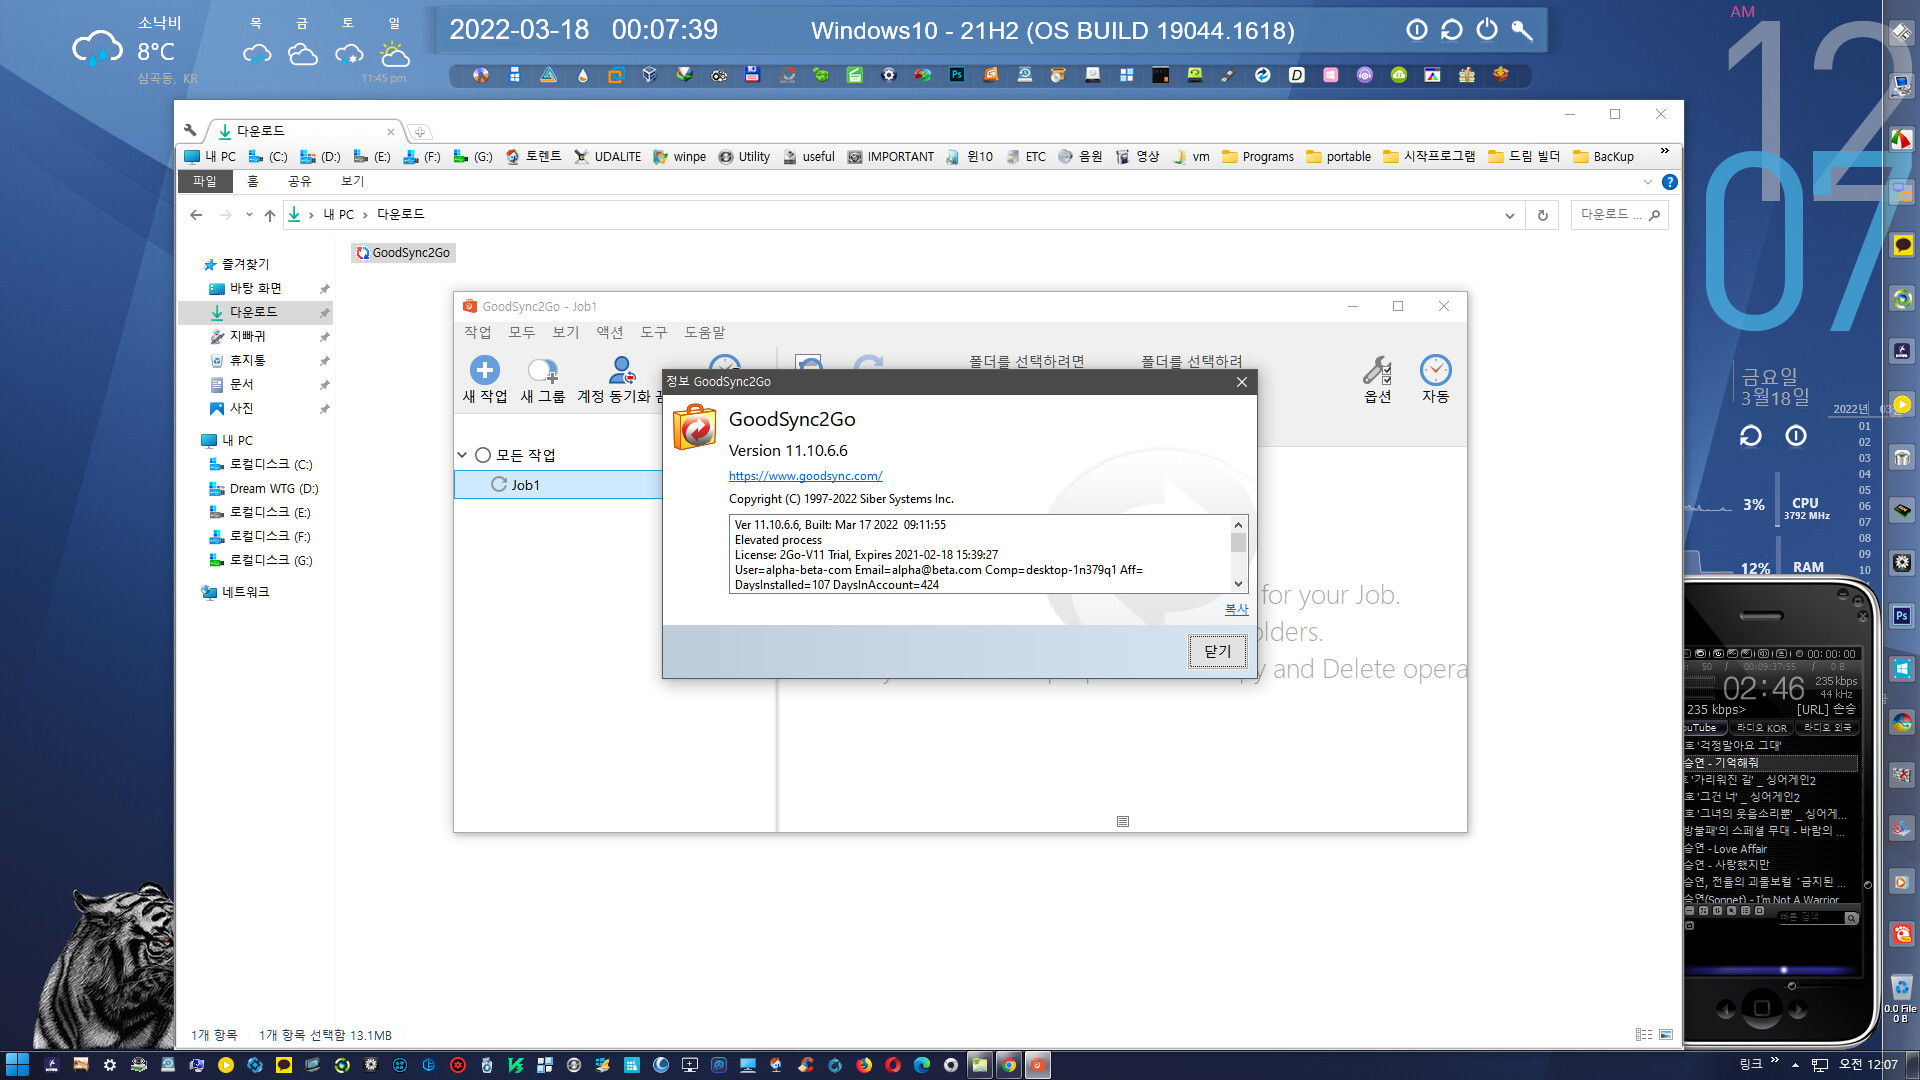
Task: Expand the Explorer ribbon chevron
Action: [1648, 182]
